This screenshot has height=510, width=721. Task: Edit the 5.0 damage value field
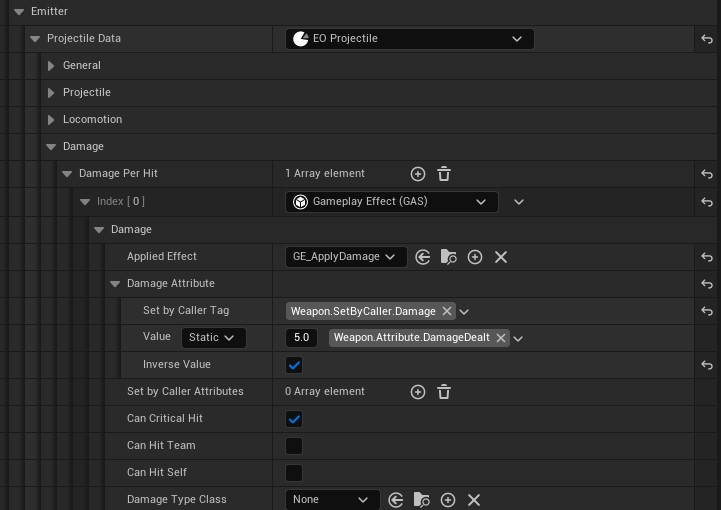[x=303, y=338]
